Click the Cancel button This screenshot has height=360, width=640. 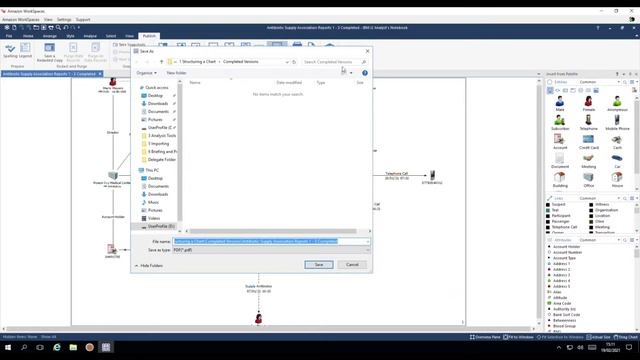click(352, 265)
